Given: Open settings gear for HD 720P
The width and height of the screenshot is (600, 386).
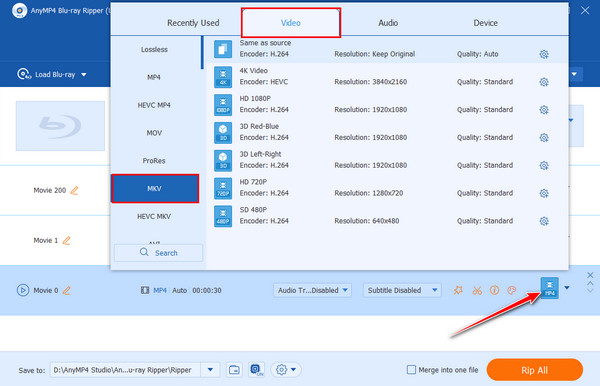Looking at the screenshot, I should [544, 193].
